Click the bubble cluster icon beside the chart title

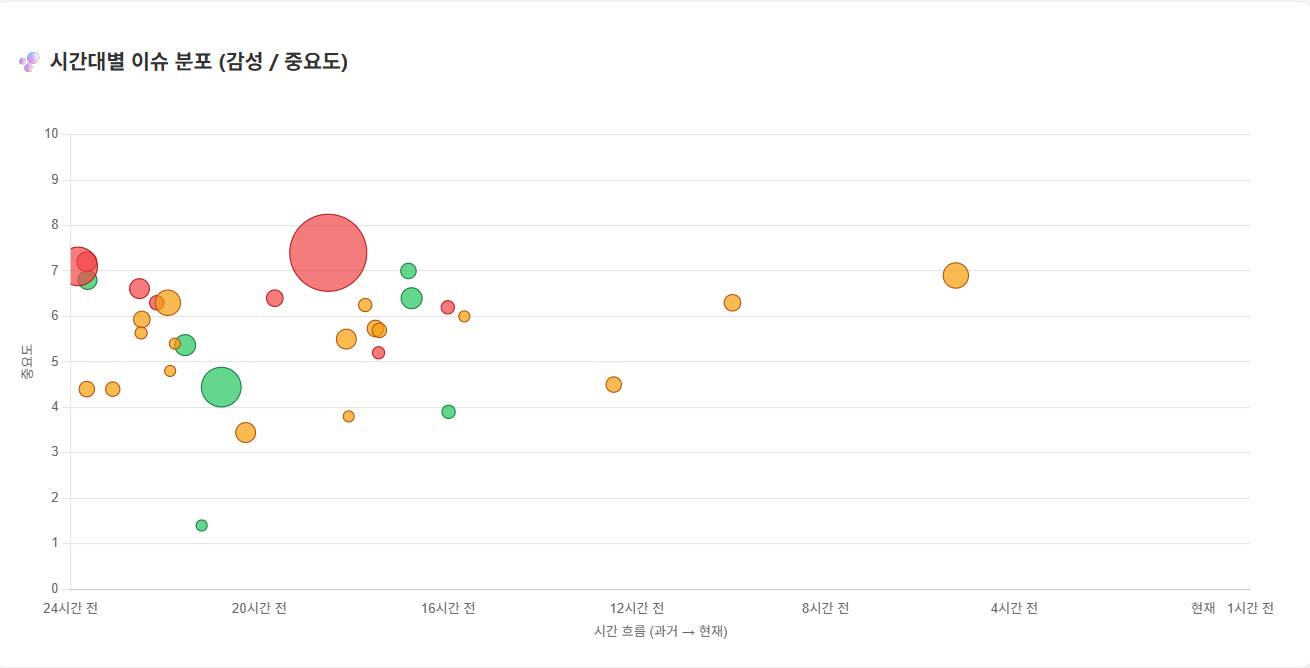coord(29,62)
